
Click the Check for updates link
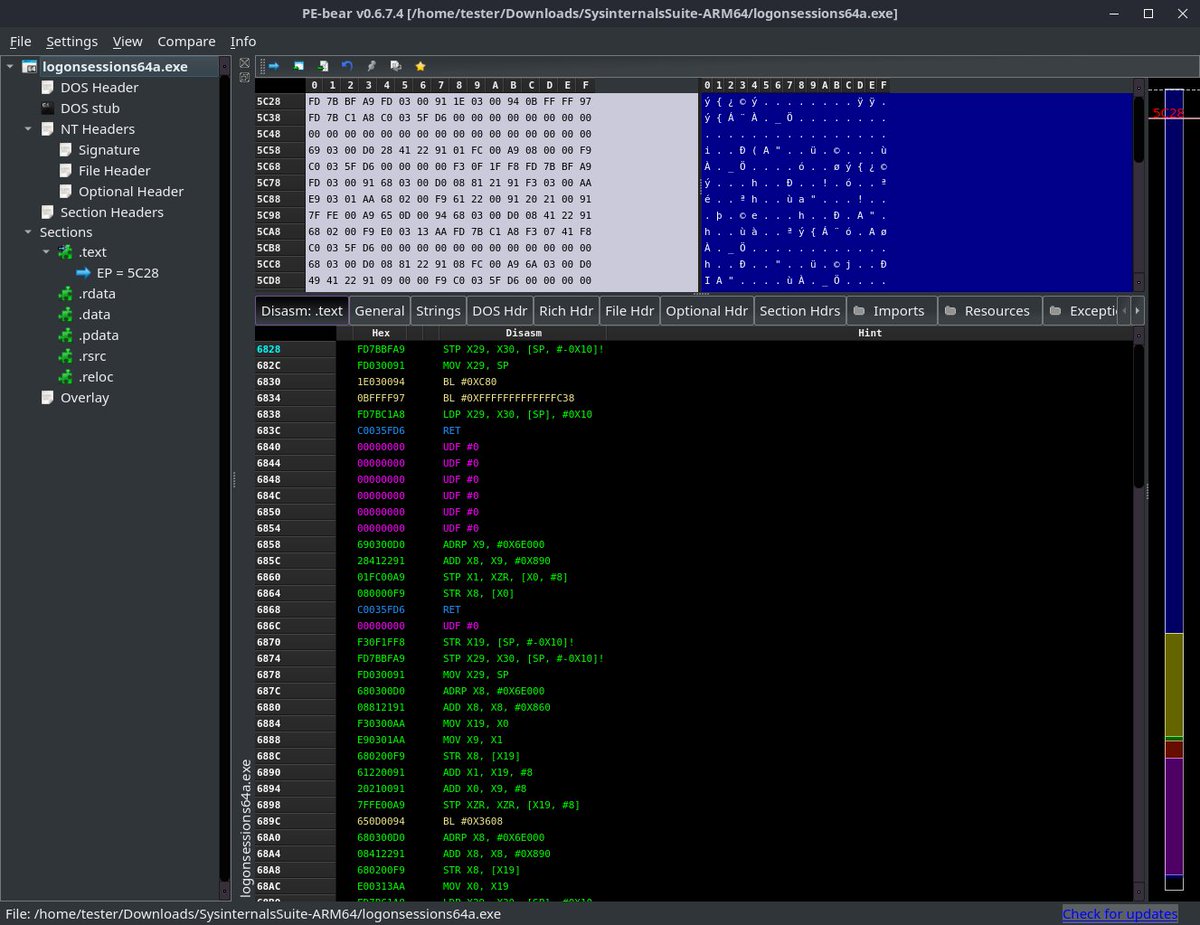(1120, 914)
